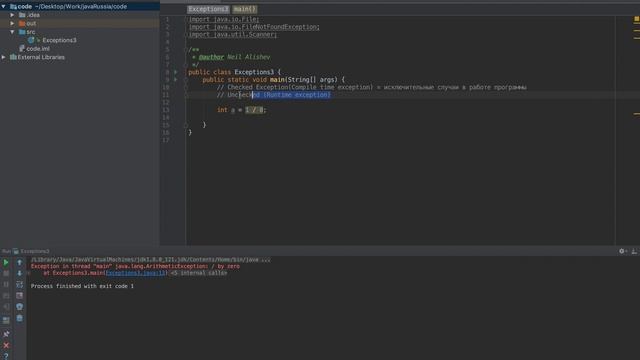Viewport: 640px width, 360px height.
Task: Click run gutter arrow beside class Exceptions3
Action: click(176, 72)
